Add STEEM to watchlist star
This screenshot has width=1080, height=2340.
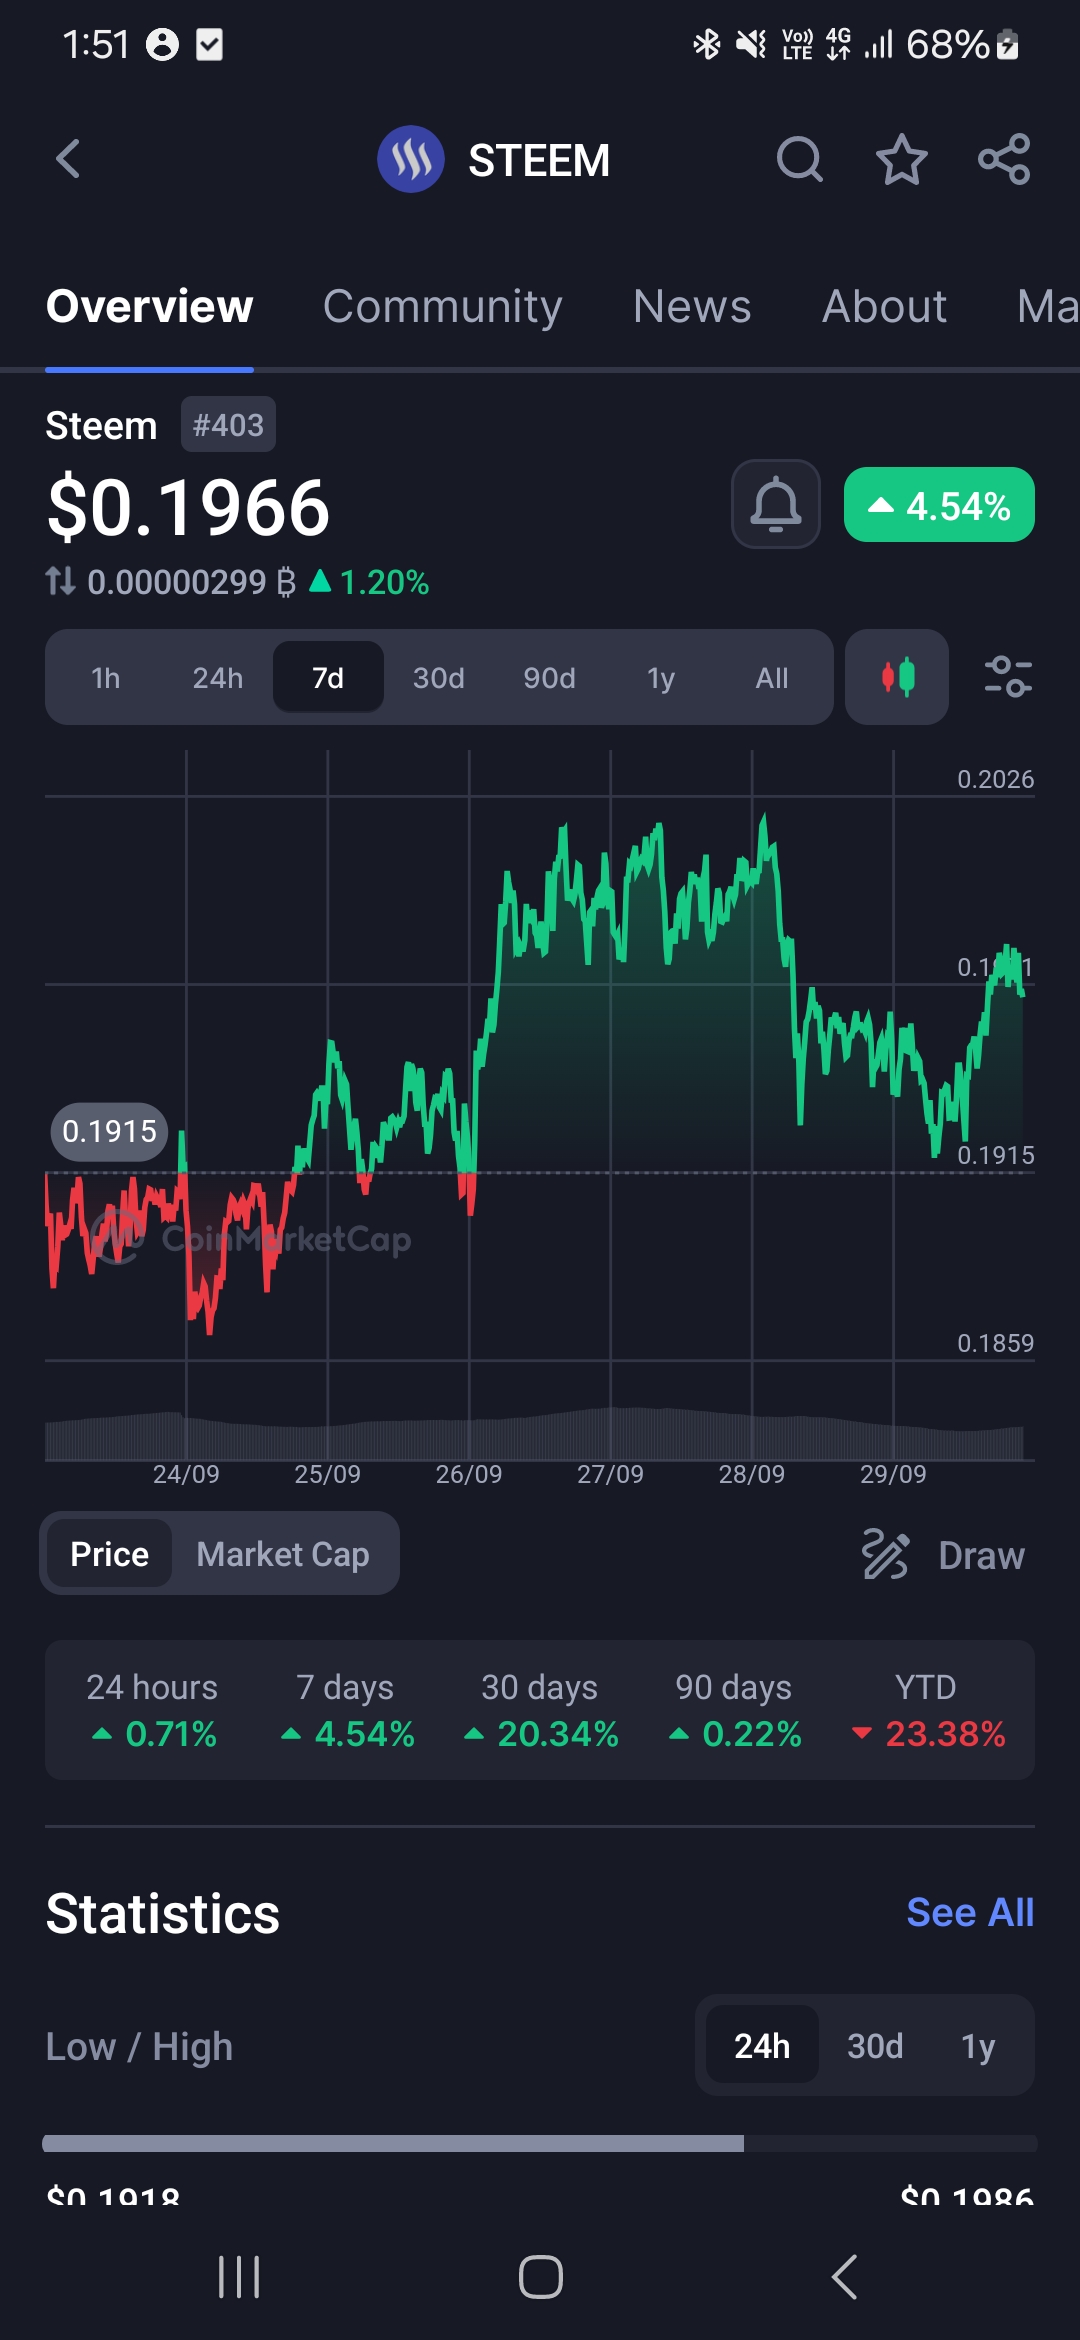(902, 159)
